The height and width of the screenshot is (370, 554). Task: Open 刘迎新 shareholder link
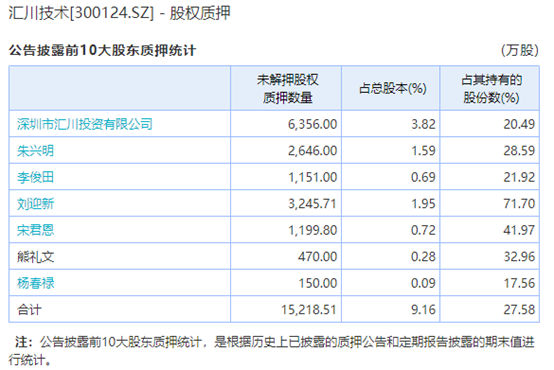(x=35, y=204)
